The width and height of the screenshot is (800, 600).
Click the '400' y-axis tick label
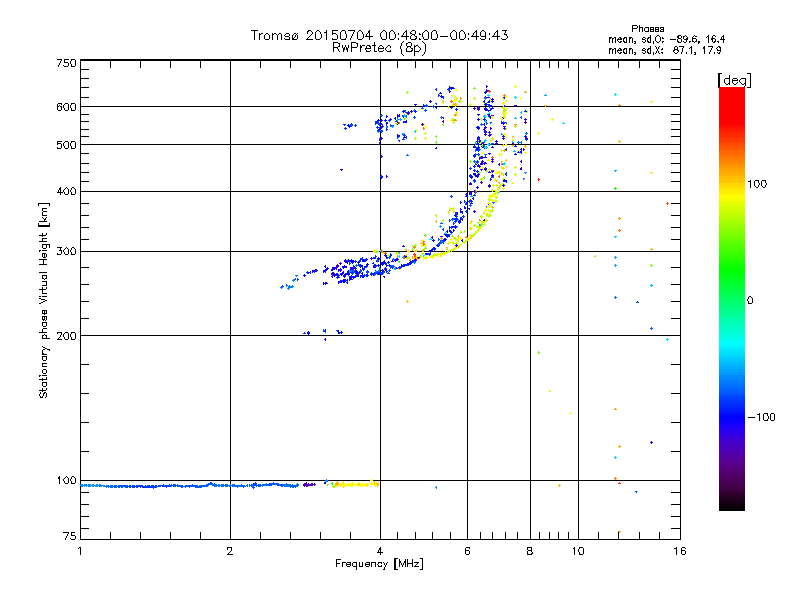pyautogui.click(x=66, y=191)
